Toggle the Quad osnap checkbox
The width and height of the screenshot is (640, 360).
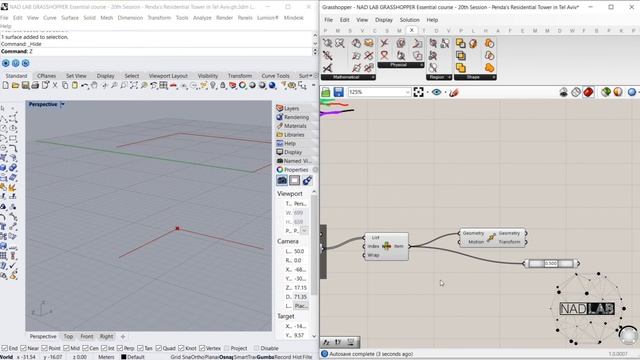(x=158, y=348)
